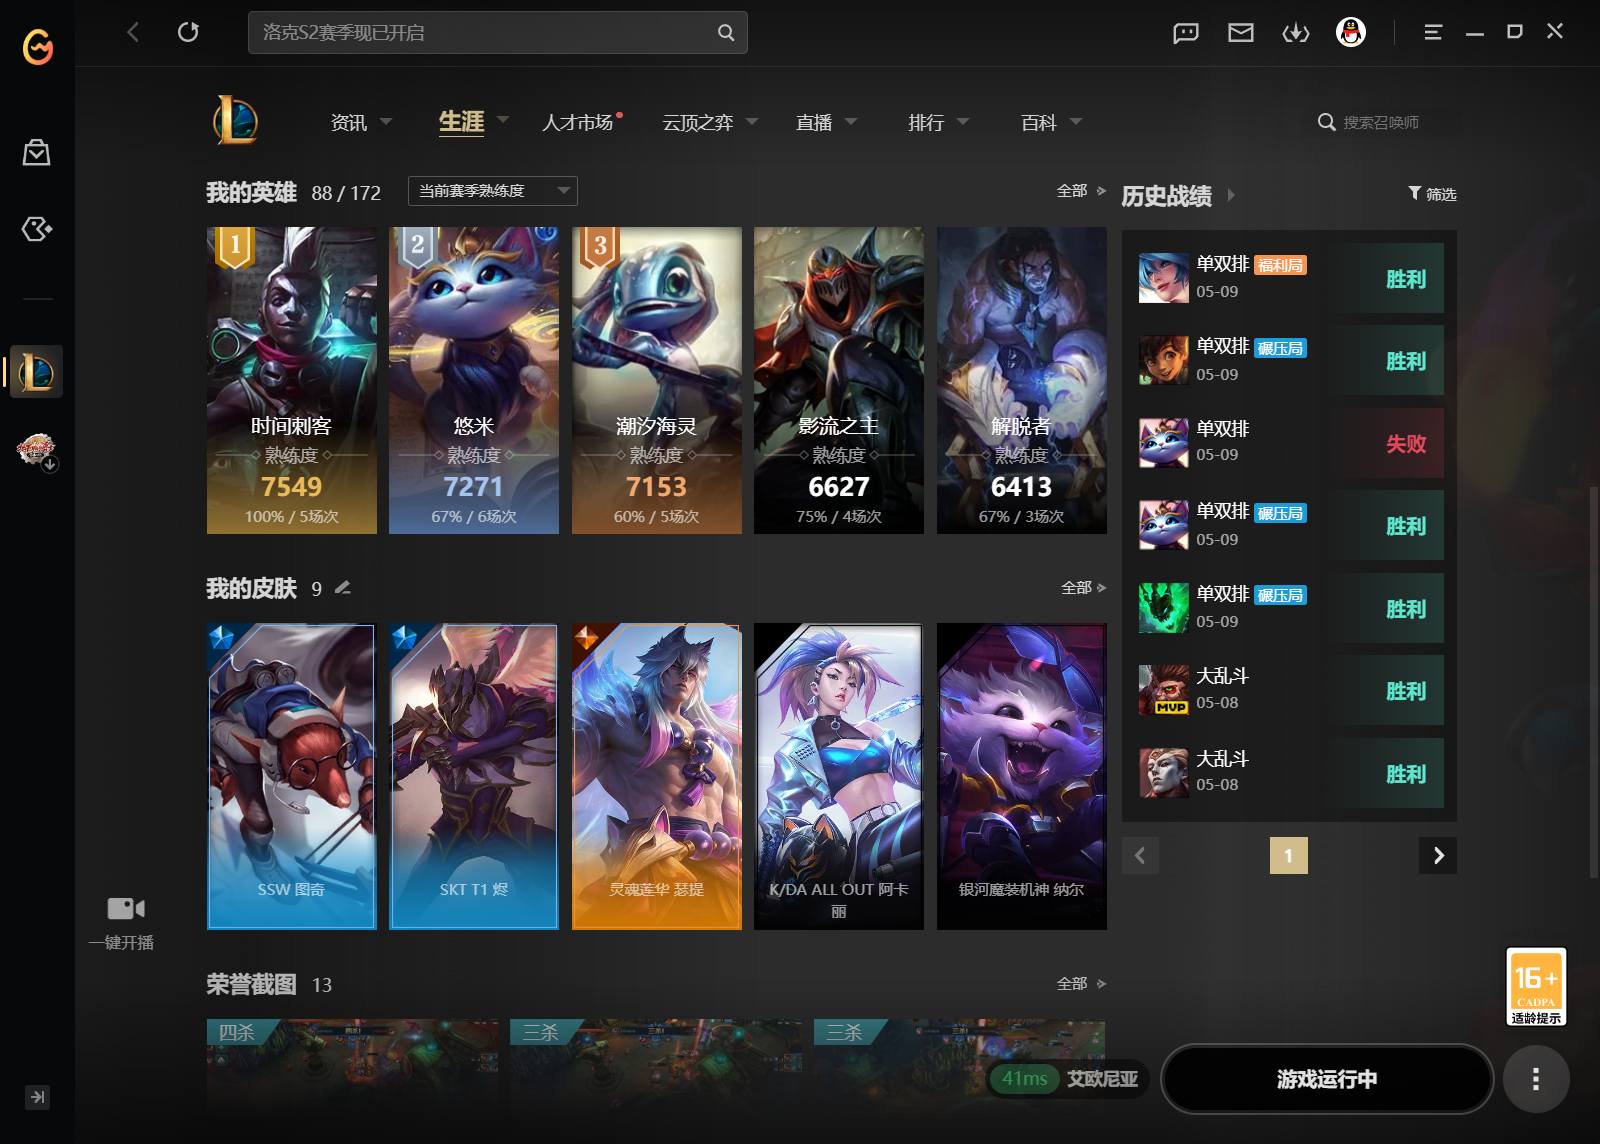
Task: Go back with the back arrow
Action: click(x=133, y=32)
